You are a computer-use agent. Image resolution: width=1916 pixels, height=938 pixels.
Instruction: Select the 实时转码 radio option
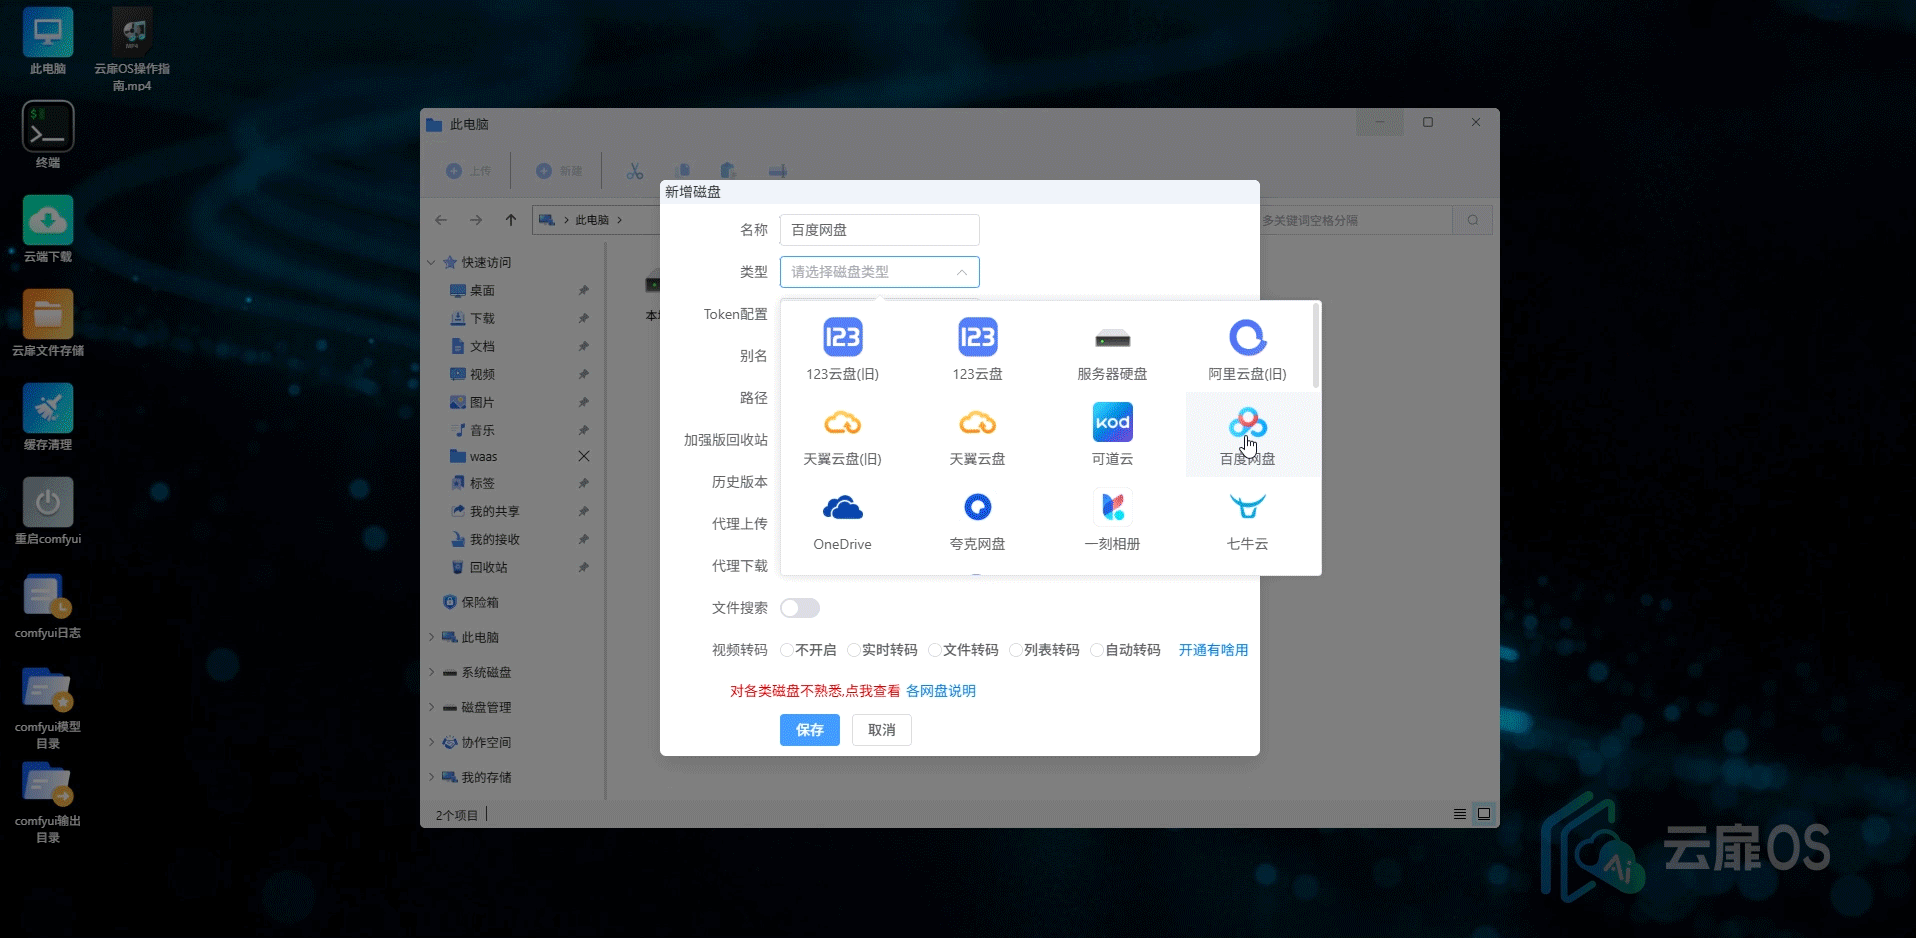882,650
